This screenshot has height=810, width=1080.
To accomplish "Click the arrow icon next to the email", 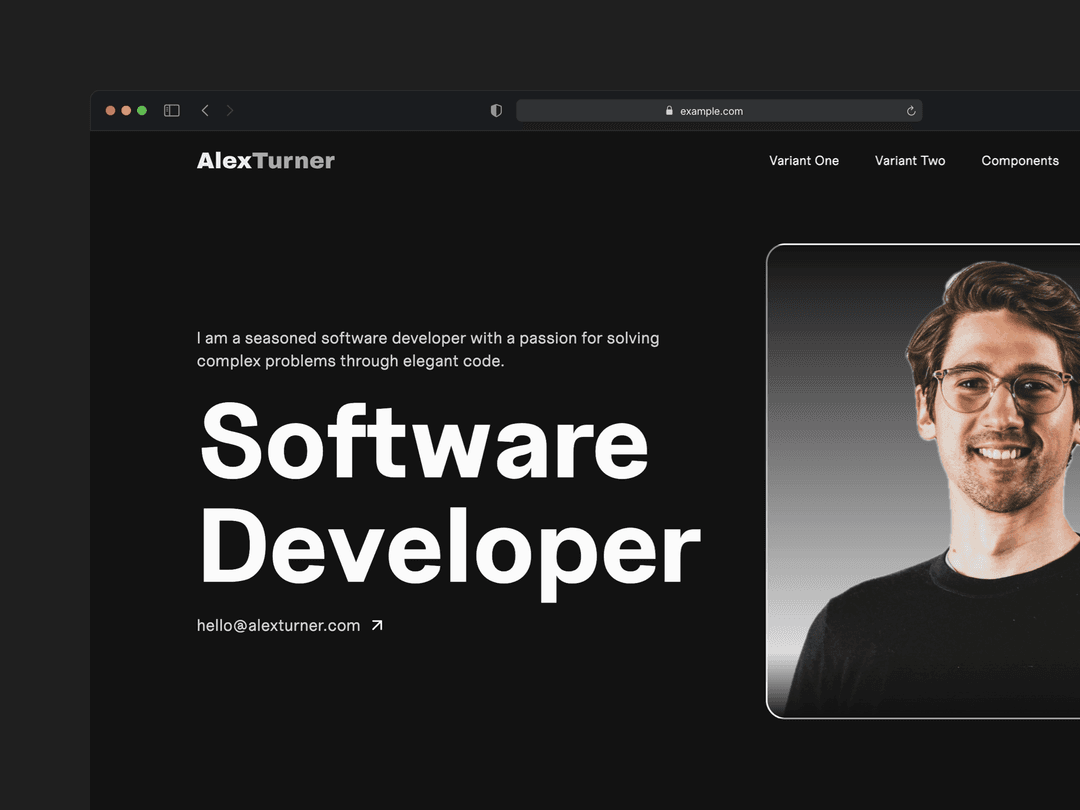I will pyautogui.click(x=377, y=624).
